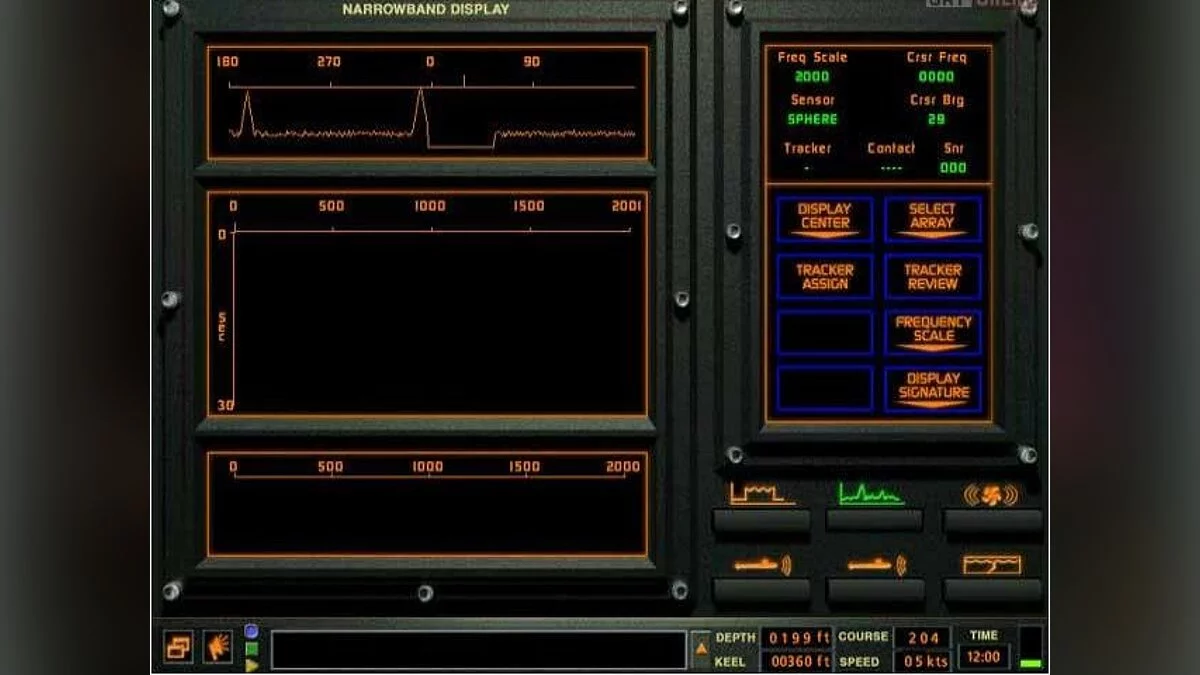
Task: Click the 90 bearing scale label
Action: point(531,62)
